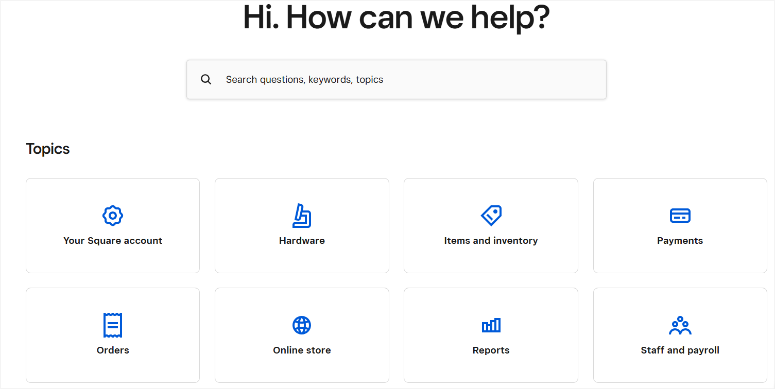Open the Payments help topic
Screen dimensions: 775x389
click(680, 225)
